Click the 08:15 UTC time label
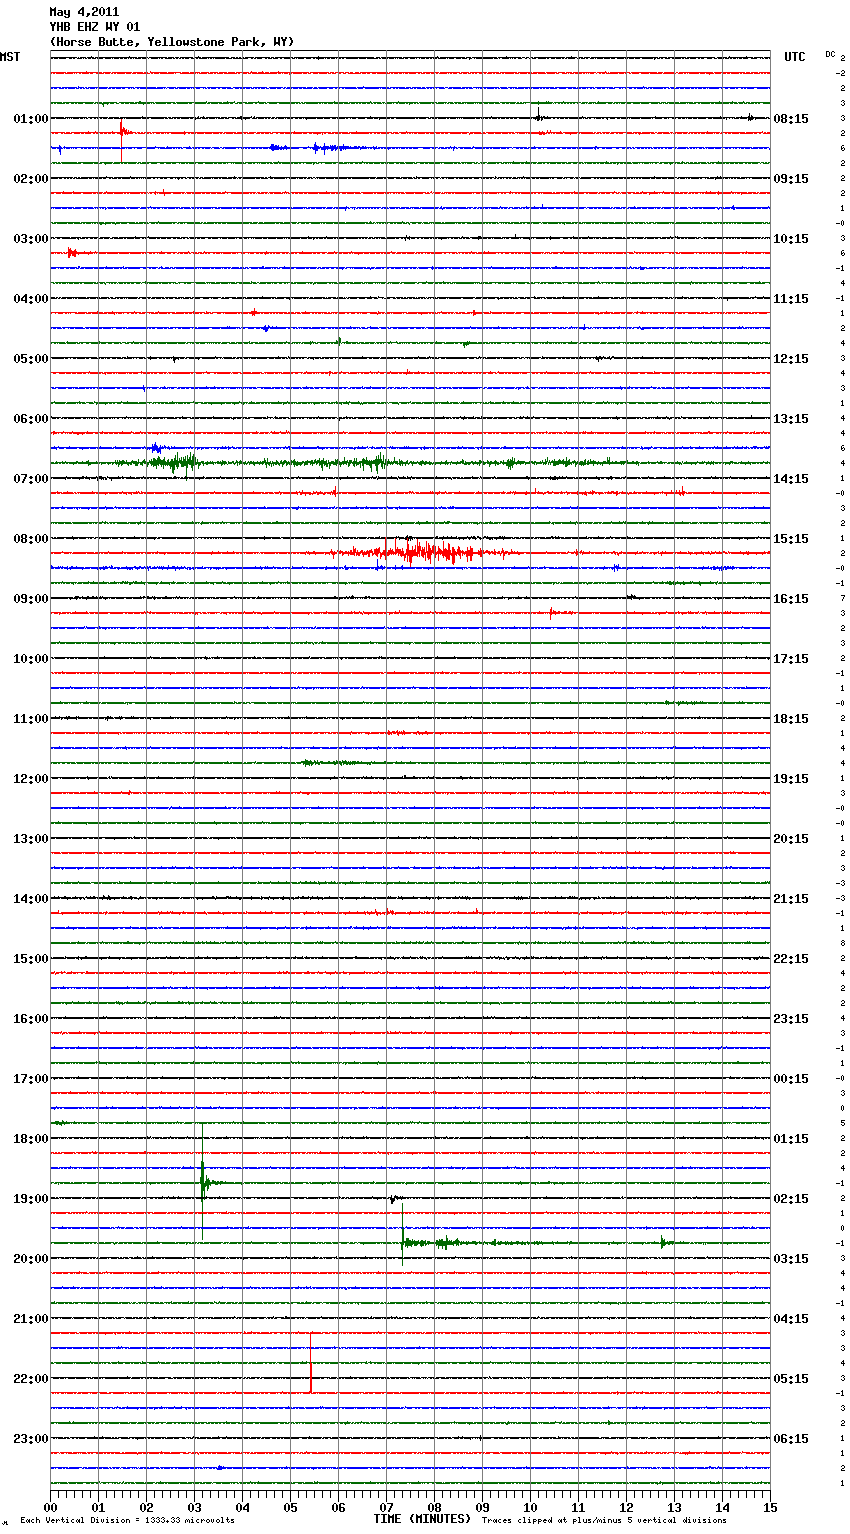This screenshot has height=1534, width=850. tap(791, 119)
